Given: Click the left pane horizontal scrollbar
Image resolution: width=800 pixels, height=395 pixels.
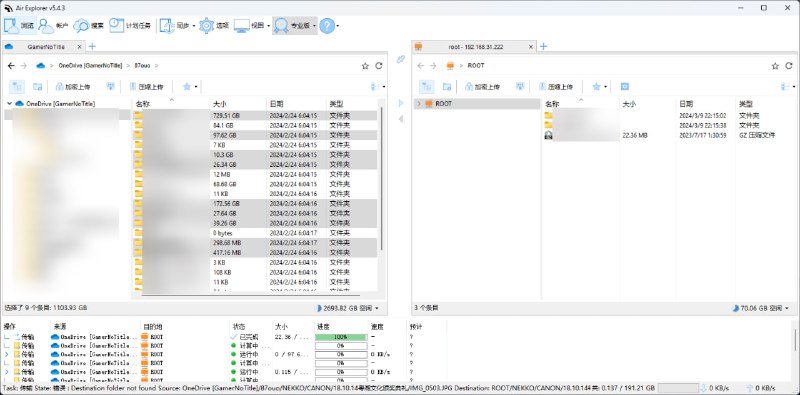Looking at the screenshot, I should click(x=251, y=294).
